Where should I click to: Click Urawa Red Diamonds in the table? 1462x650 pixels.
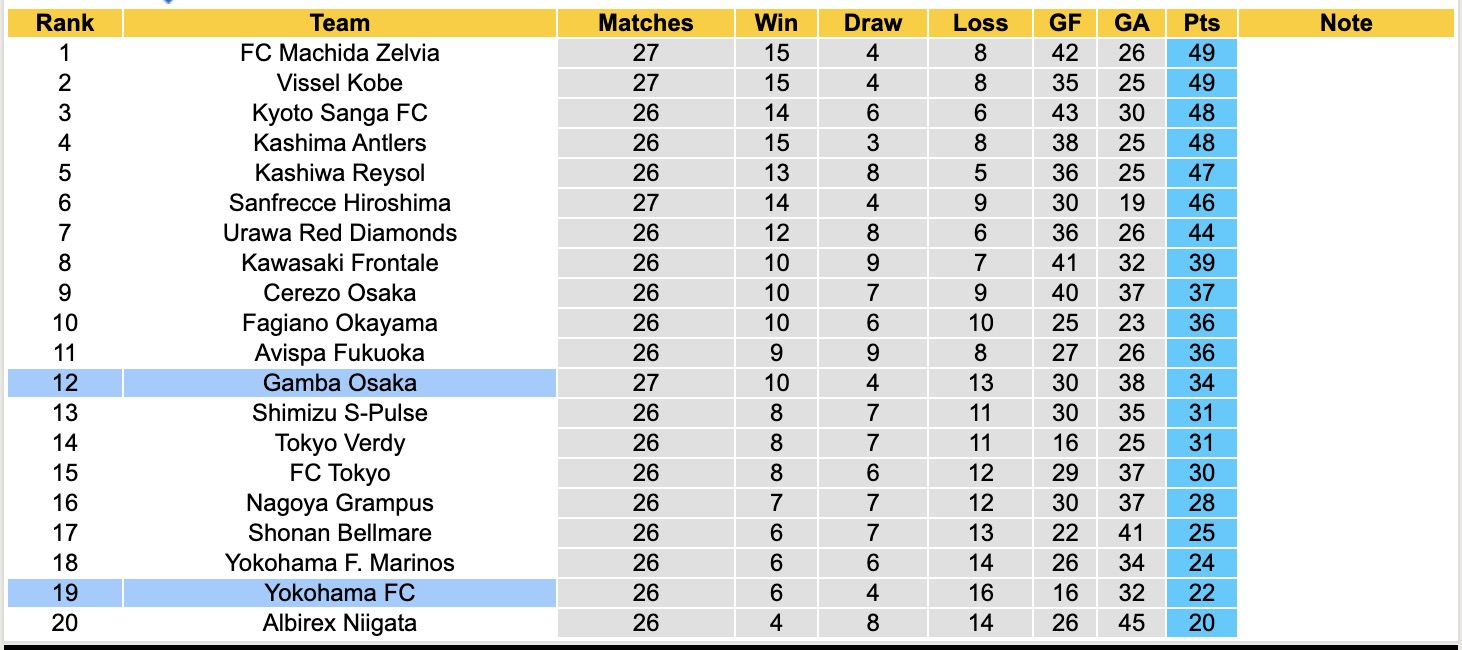click(340, 233)
